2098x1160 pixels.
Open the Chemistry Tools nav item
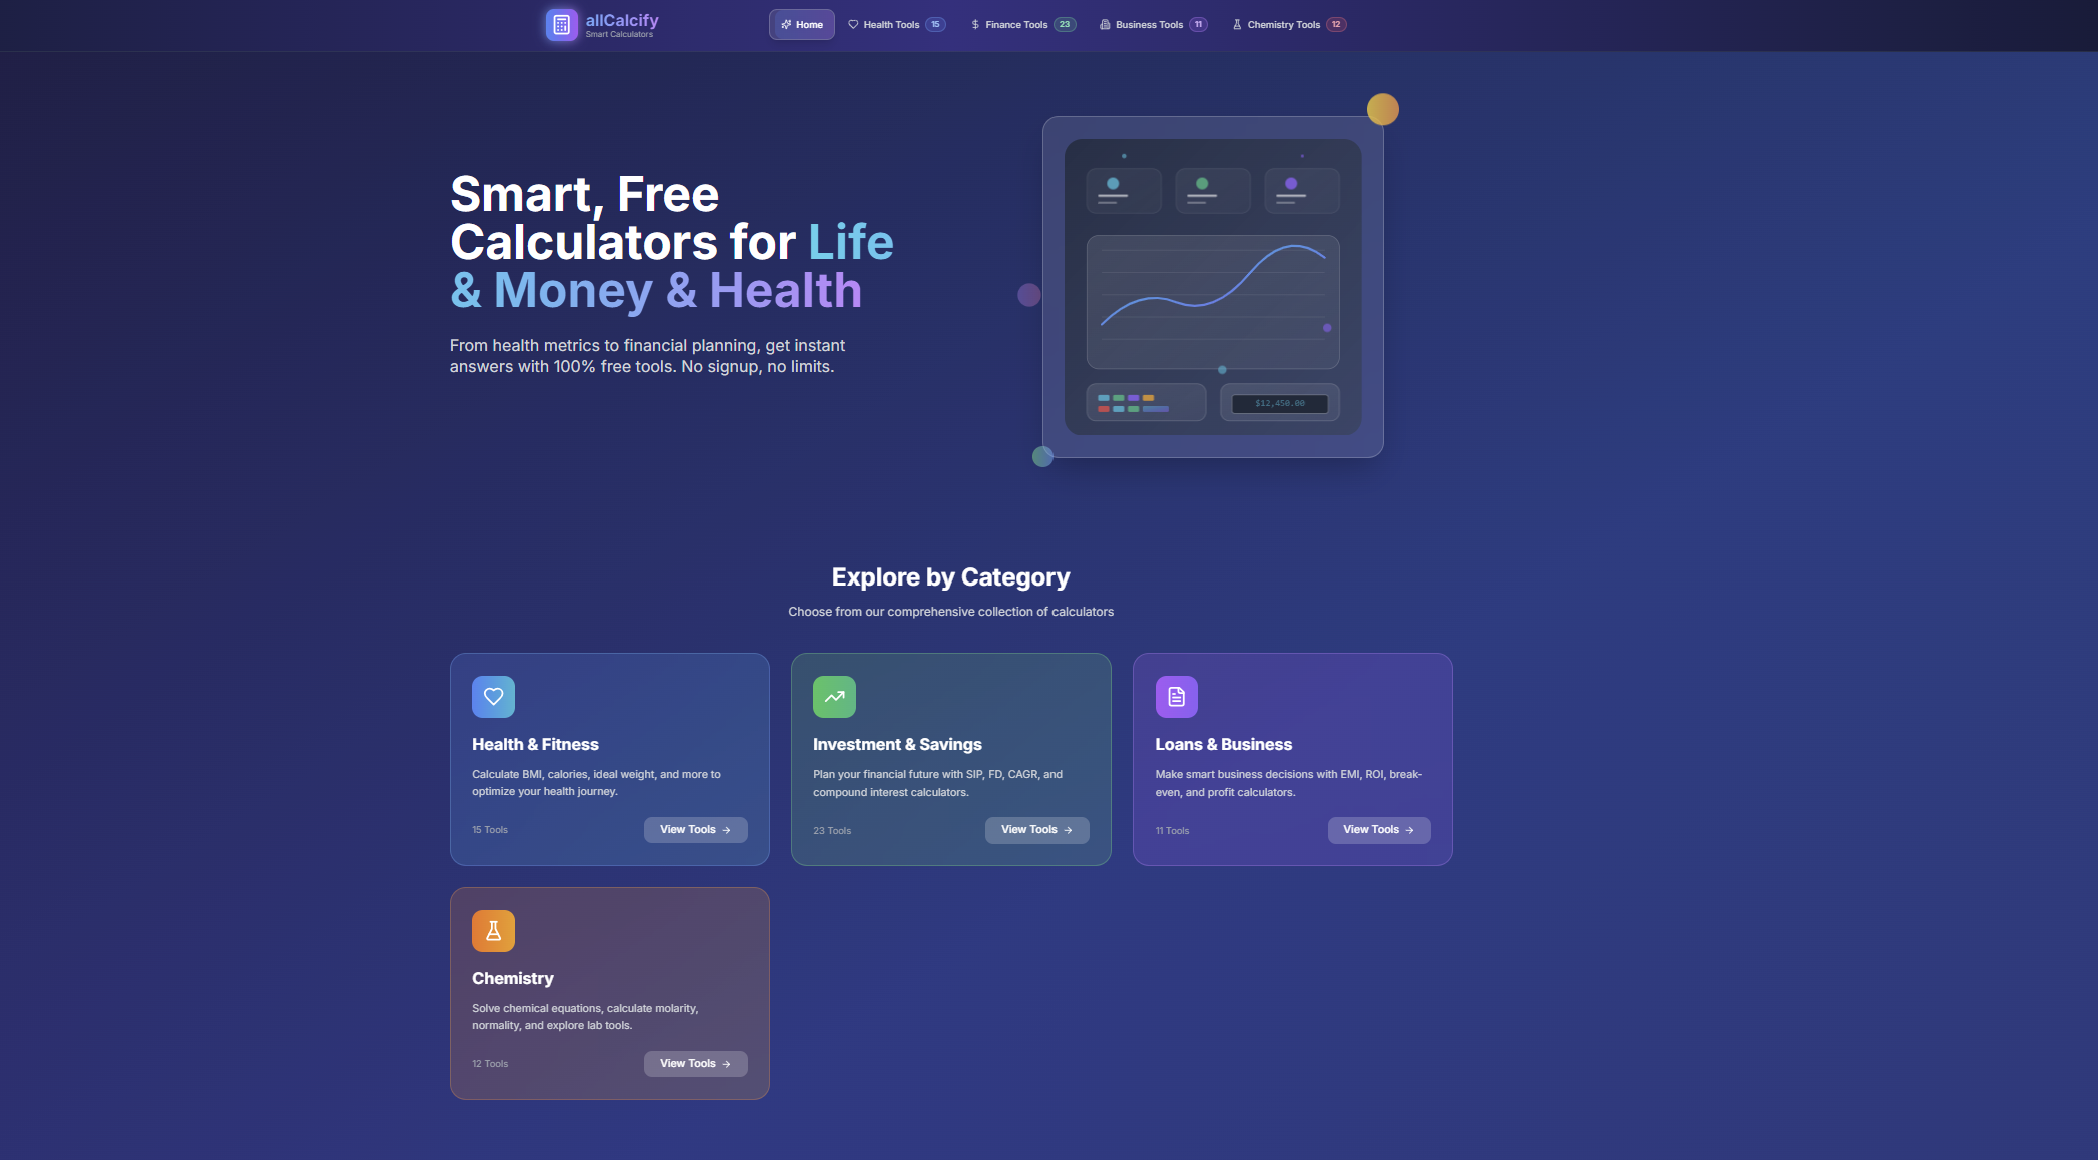[x=1288, y=25]
